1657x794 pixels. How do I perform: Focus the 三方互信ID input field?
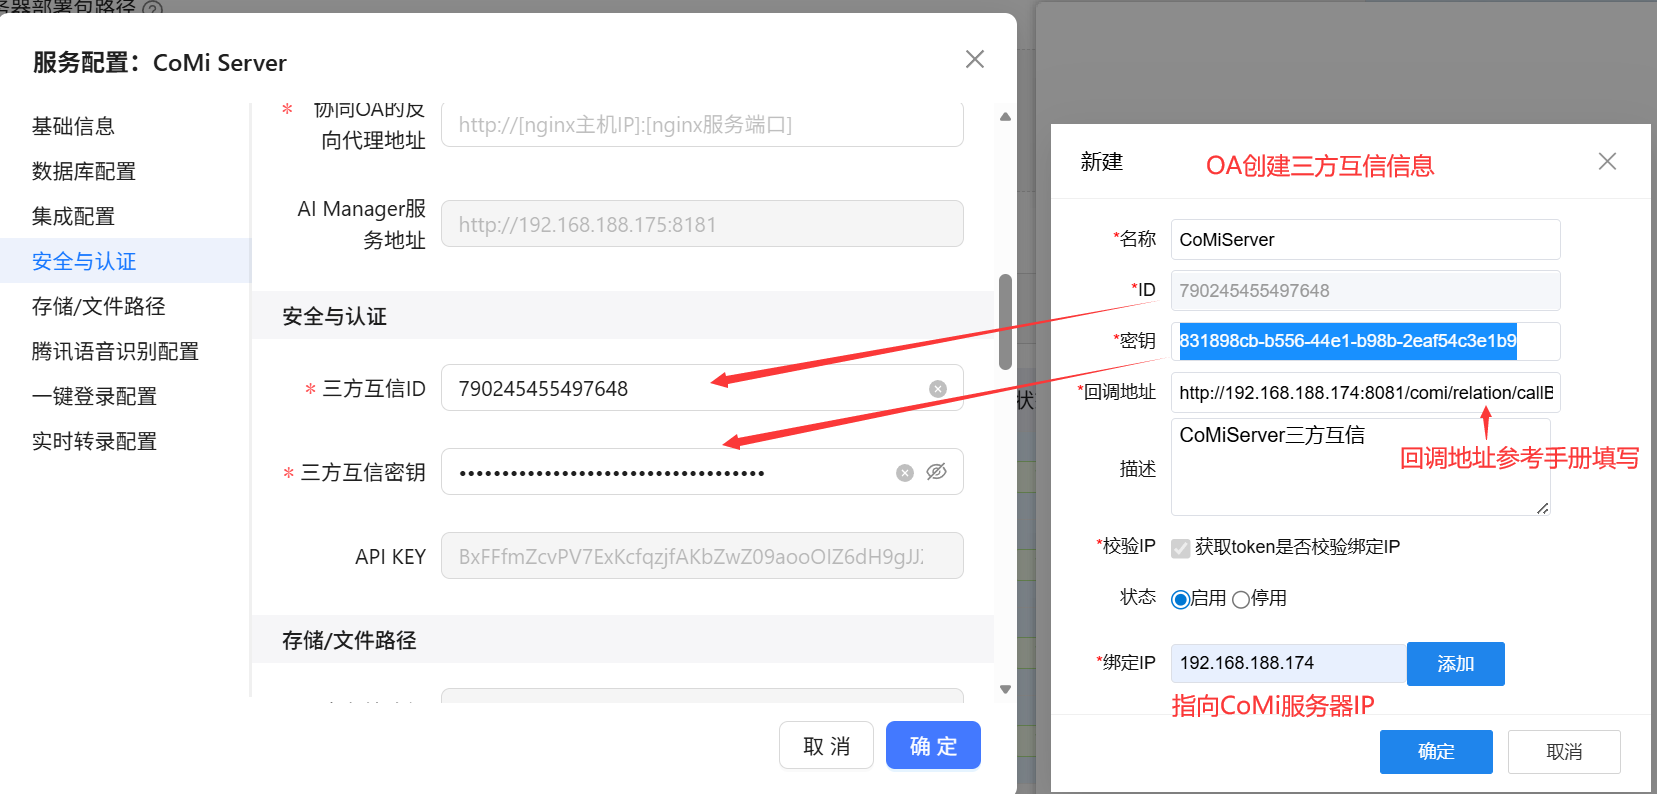tap(702, 388)
